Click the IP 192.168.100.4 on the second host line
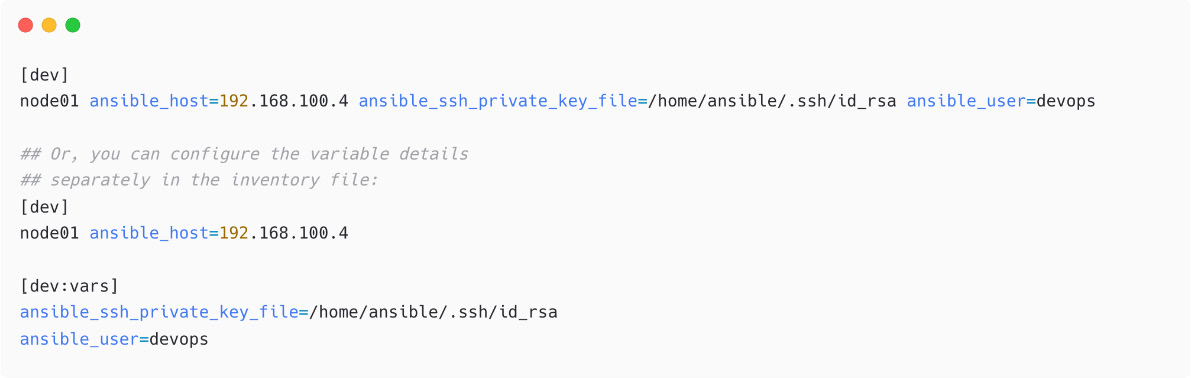The width and height of the screenshot is (1191, 378). pyautogui.click(x=284, y=233)
